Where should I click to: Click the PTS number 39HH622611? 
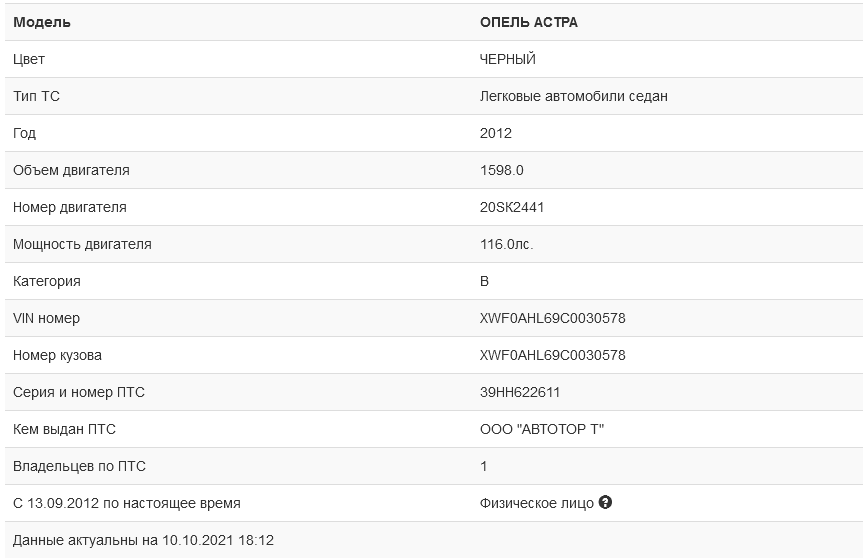[520, 392]
